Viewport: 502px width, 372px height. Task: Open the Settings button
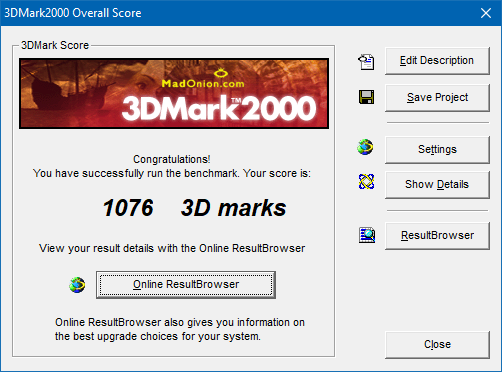(437, 149)
